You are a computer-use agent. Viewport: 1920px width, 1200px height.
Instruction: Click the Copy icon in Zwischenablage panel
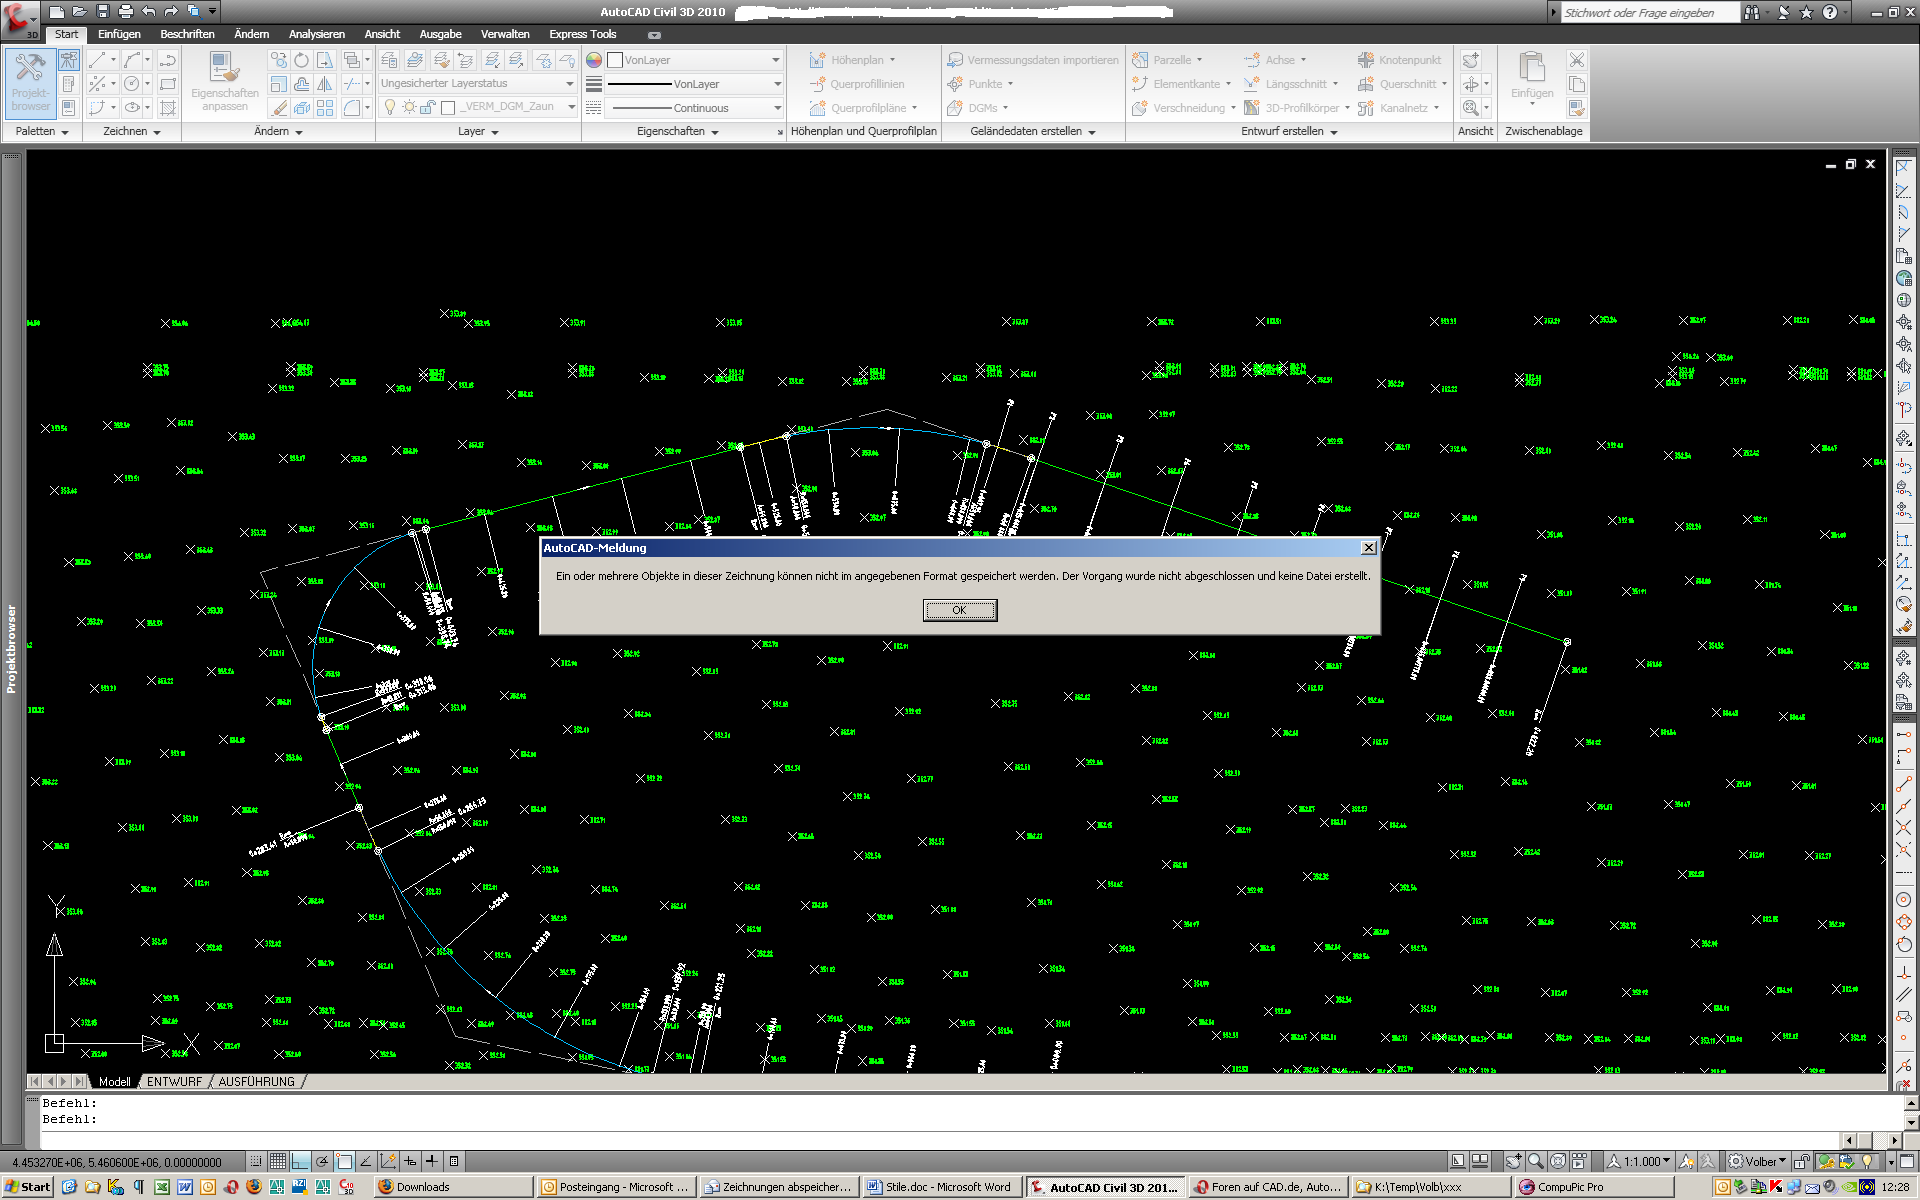(x=1577, y=84)
